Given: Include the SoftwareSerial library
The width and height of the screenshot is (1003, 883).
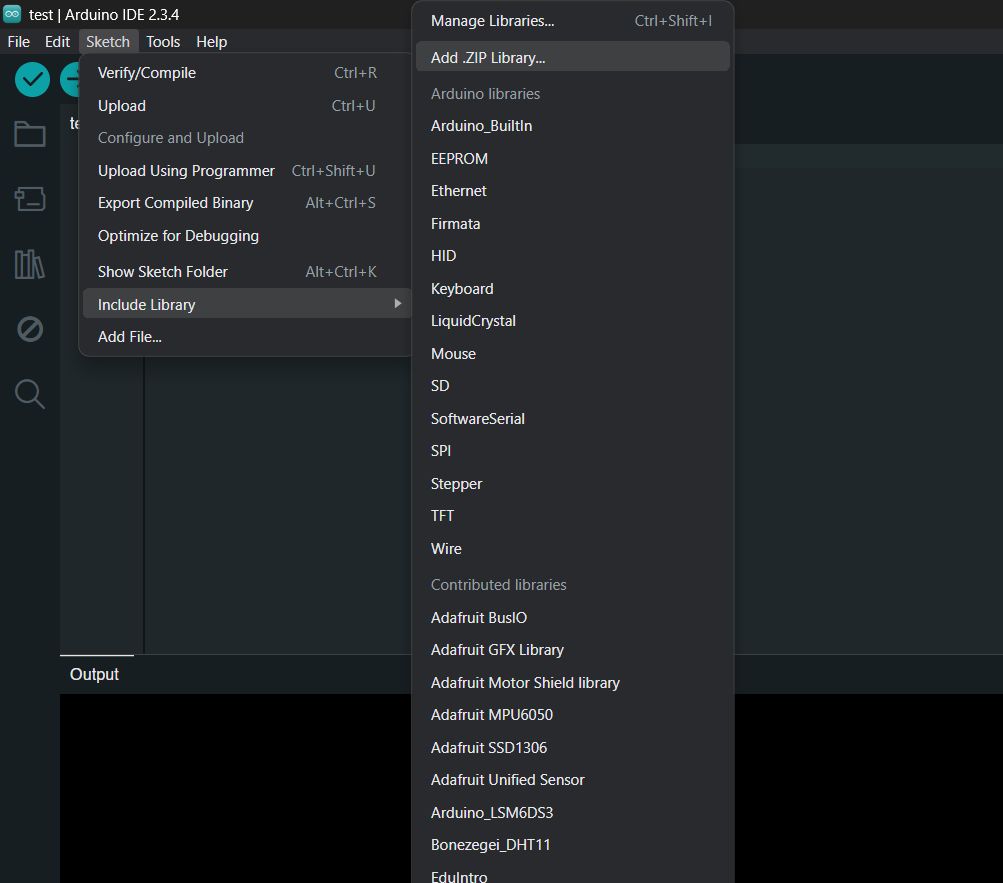Looking at the screenshot, I should (x=573, y=419).
